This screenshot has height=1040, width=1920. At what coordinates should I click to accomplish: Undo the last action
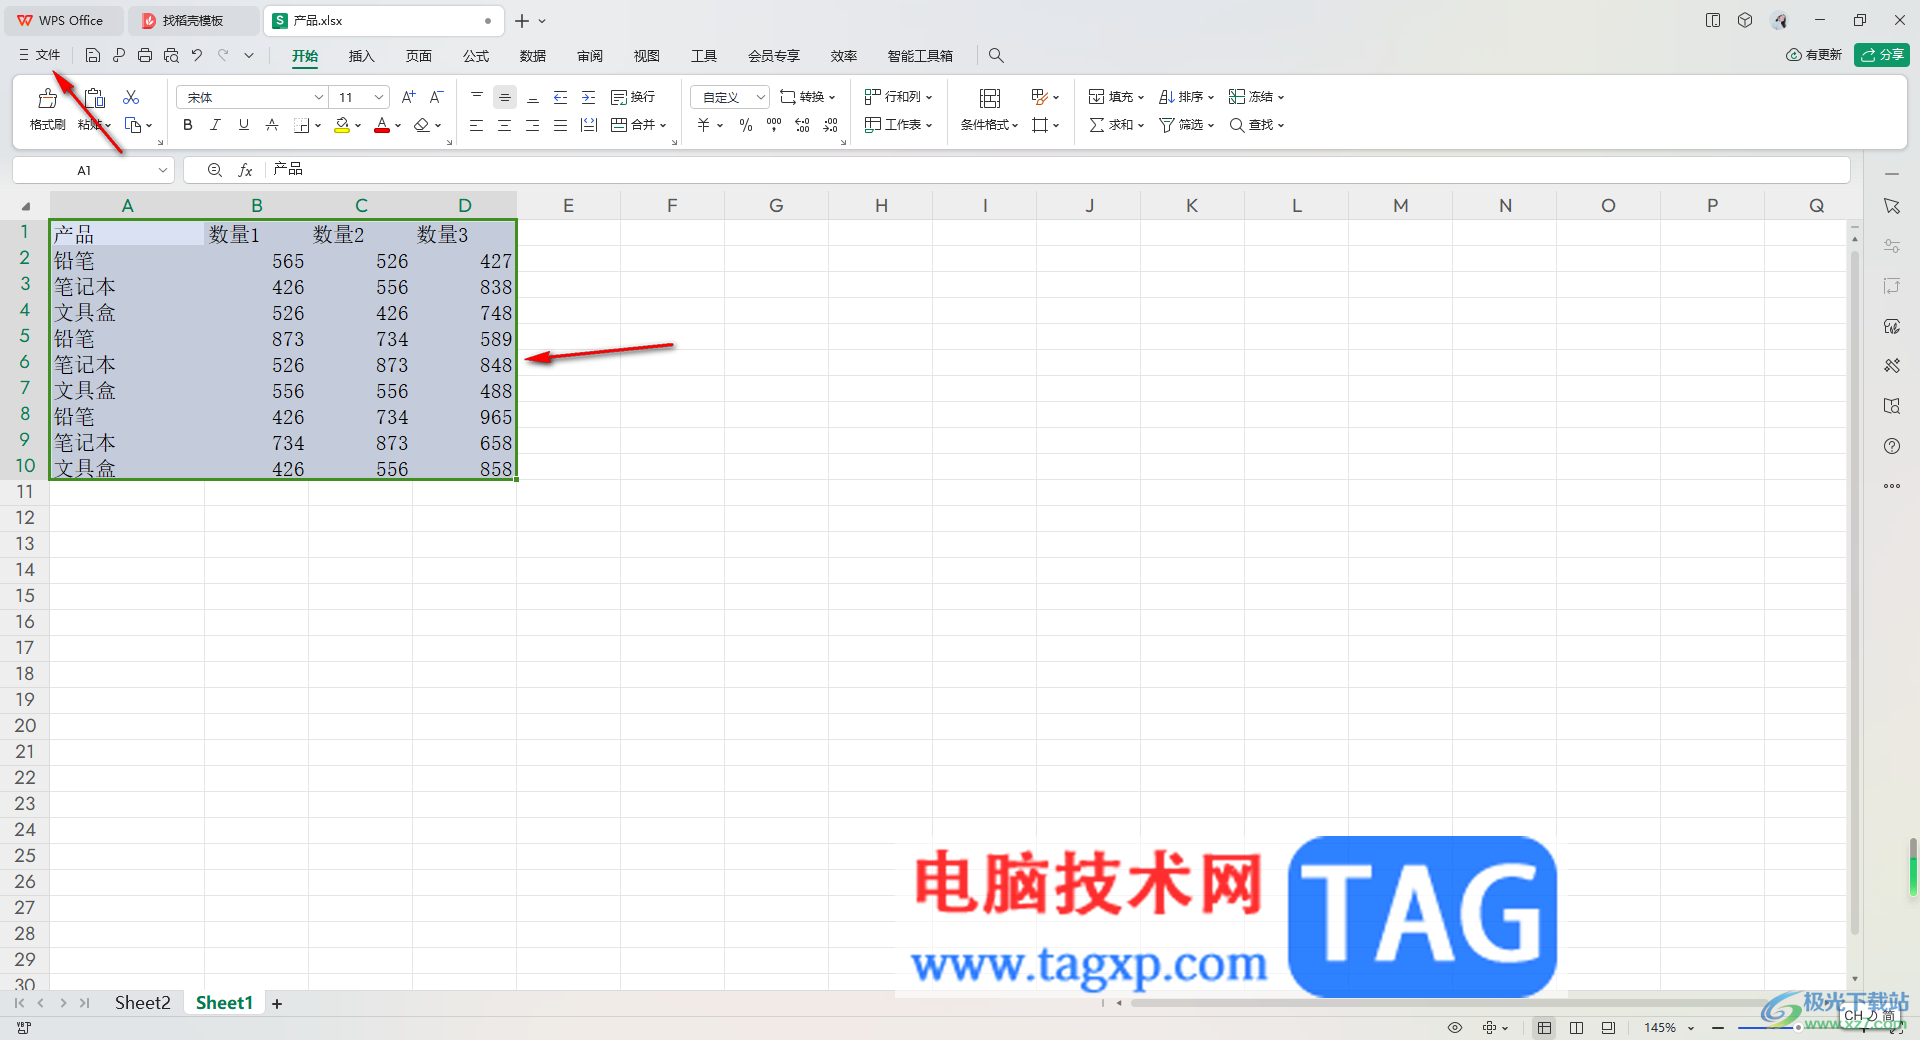197,56
